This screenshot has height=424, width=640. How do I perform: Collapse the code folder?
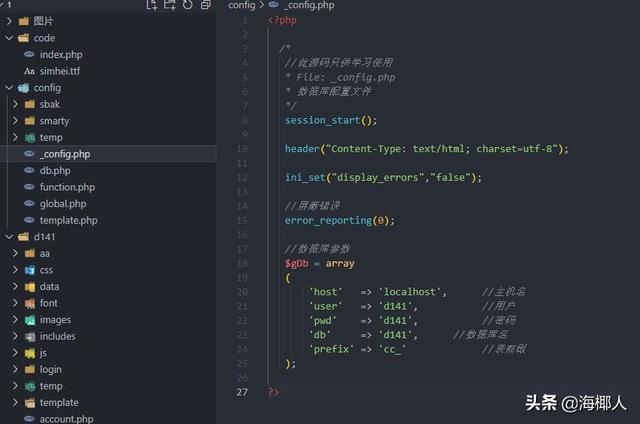pyautogui.click(x=10, y=38)
